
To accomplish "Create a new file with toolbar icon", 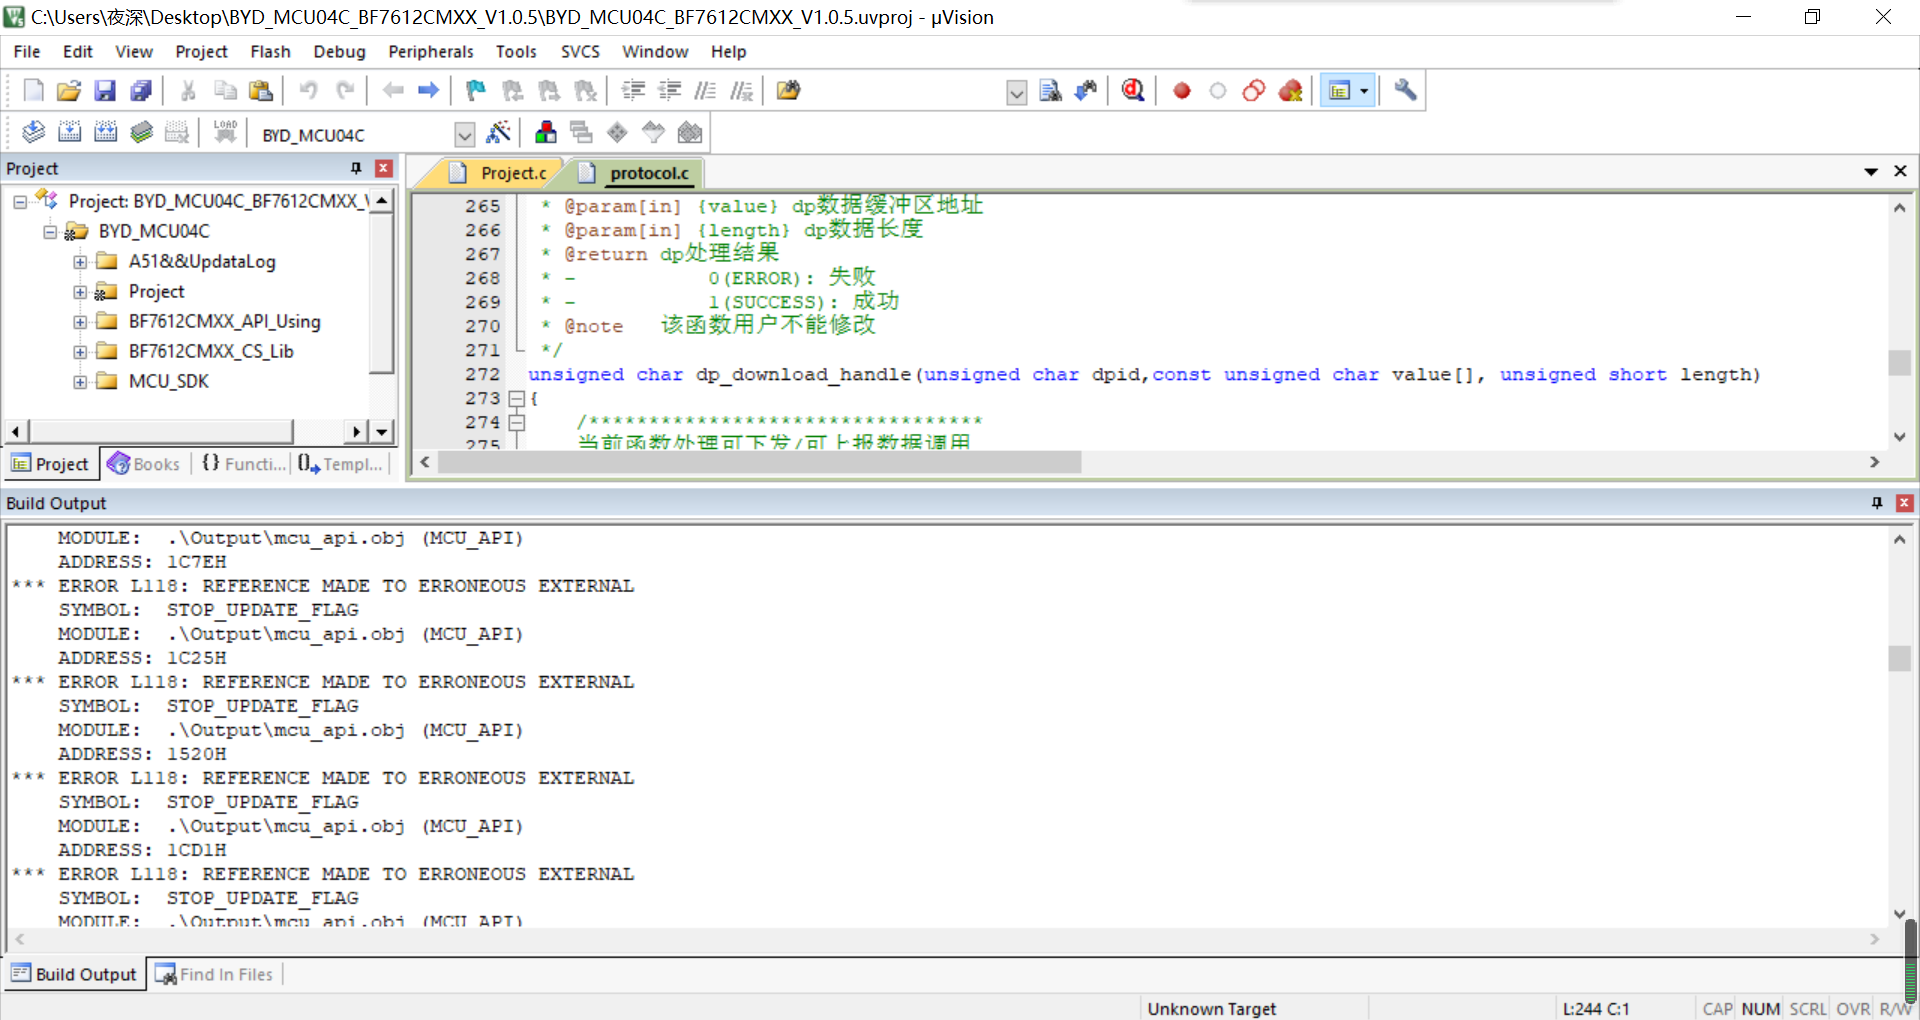I will tap(33, 91).
